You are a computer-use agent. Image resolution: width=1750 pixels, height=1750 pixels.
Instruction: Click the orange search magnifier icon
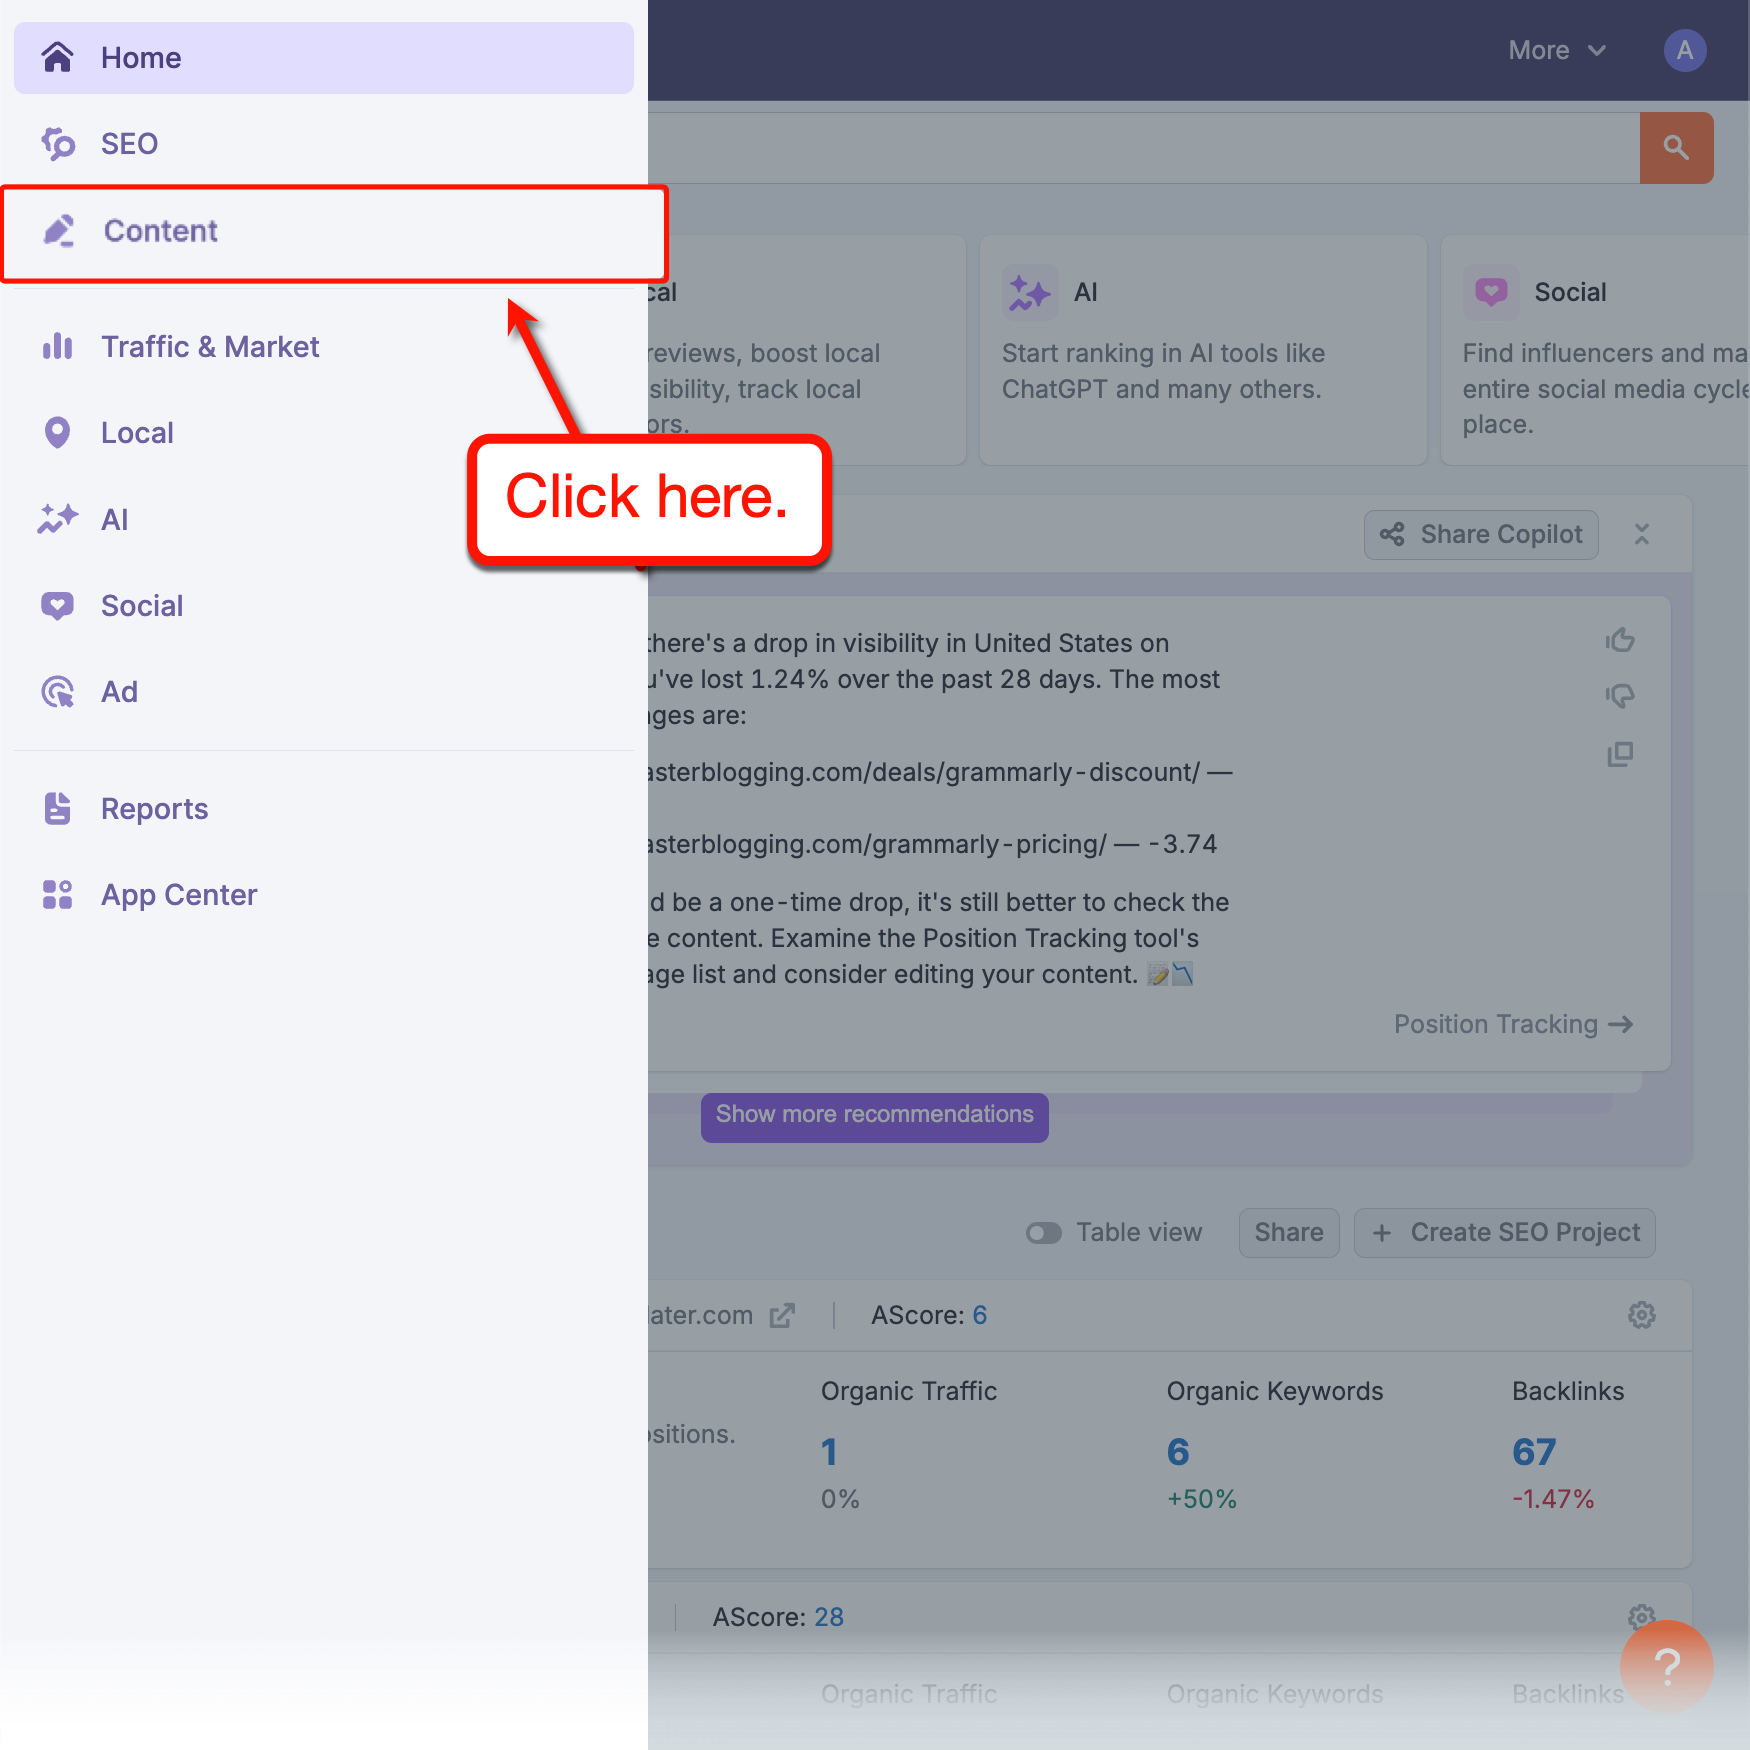click(1676, 147)
